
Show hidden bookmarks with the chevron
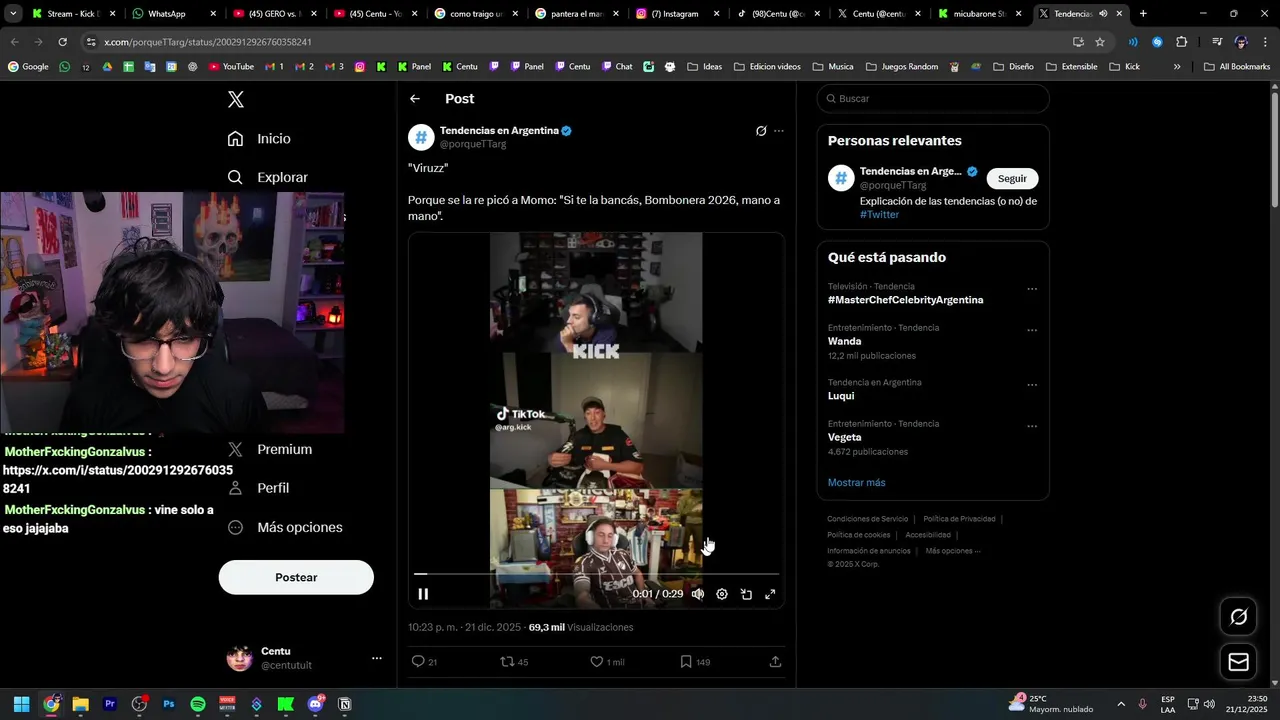1177,67
